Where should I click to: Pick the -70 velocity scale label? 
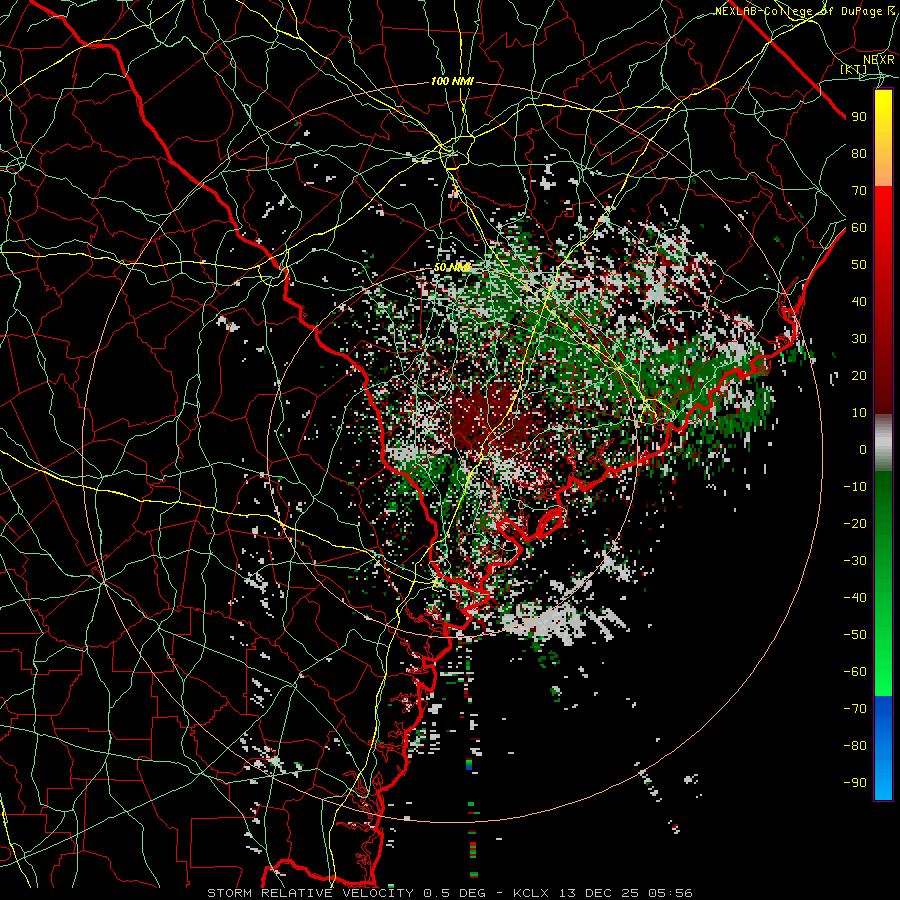855,709
